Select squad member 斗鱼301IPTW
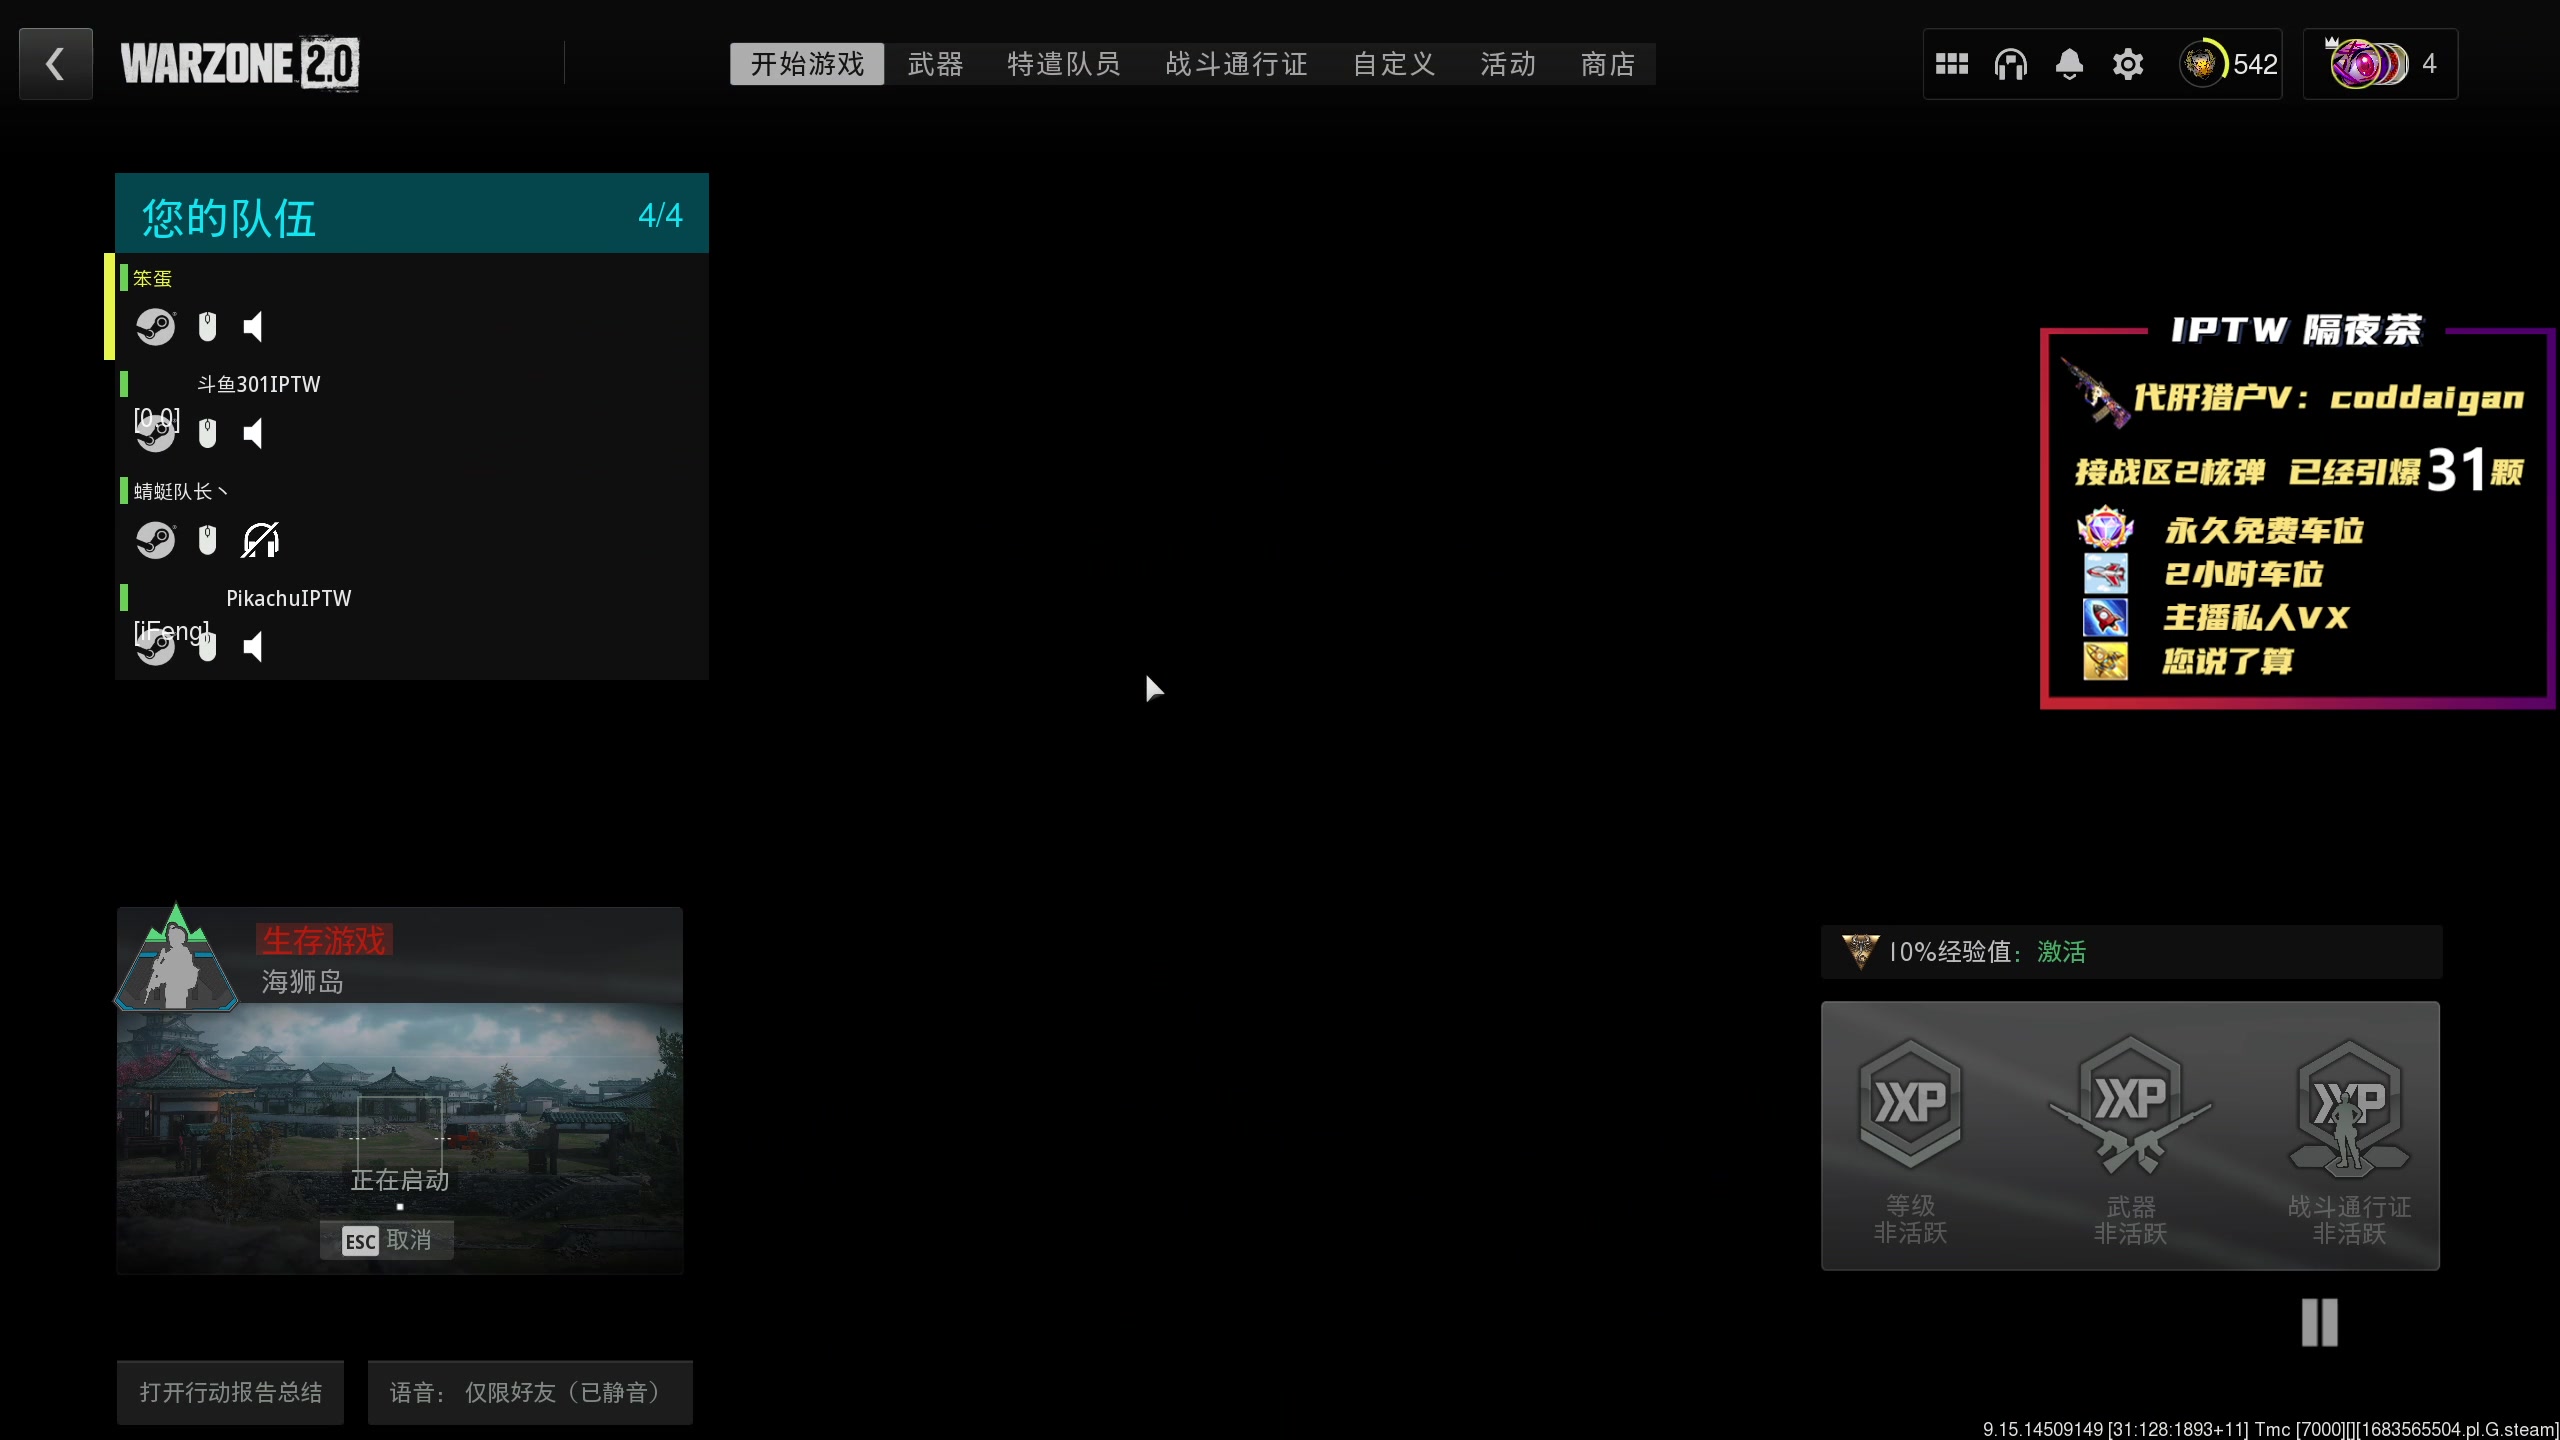The height and width of the screenshot is (1440, 2560). coord(412,413)
